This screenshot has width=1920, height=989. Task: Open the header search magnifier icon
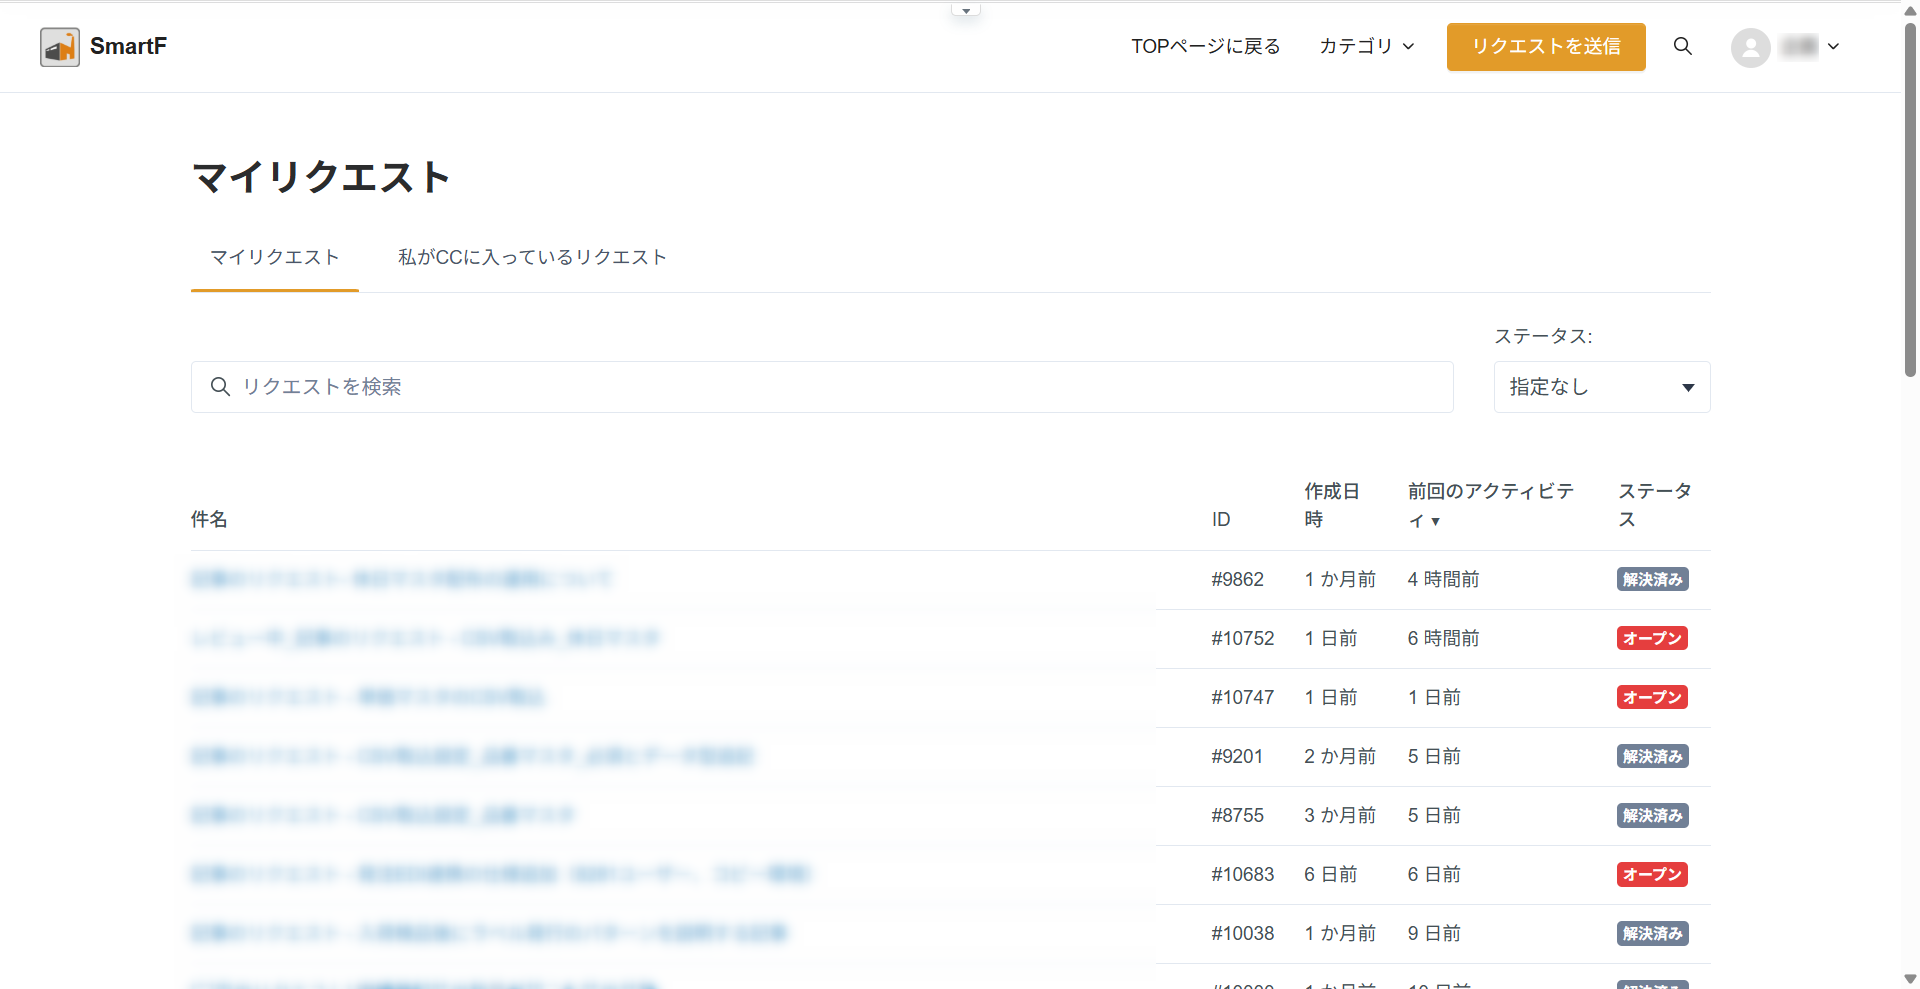coord(1683,46)
